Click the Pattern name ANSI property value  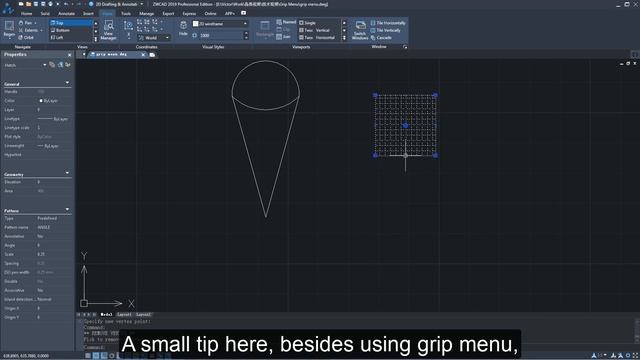(44, 227)
